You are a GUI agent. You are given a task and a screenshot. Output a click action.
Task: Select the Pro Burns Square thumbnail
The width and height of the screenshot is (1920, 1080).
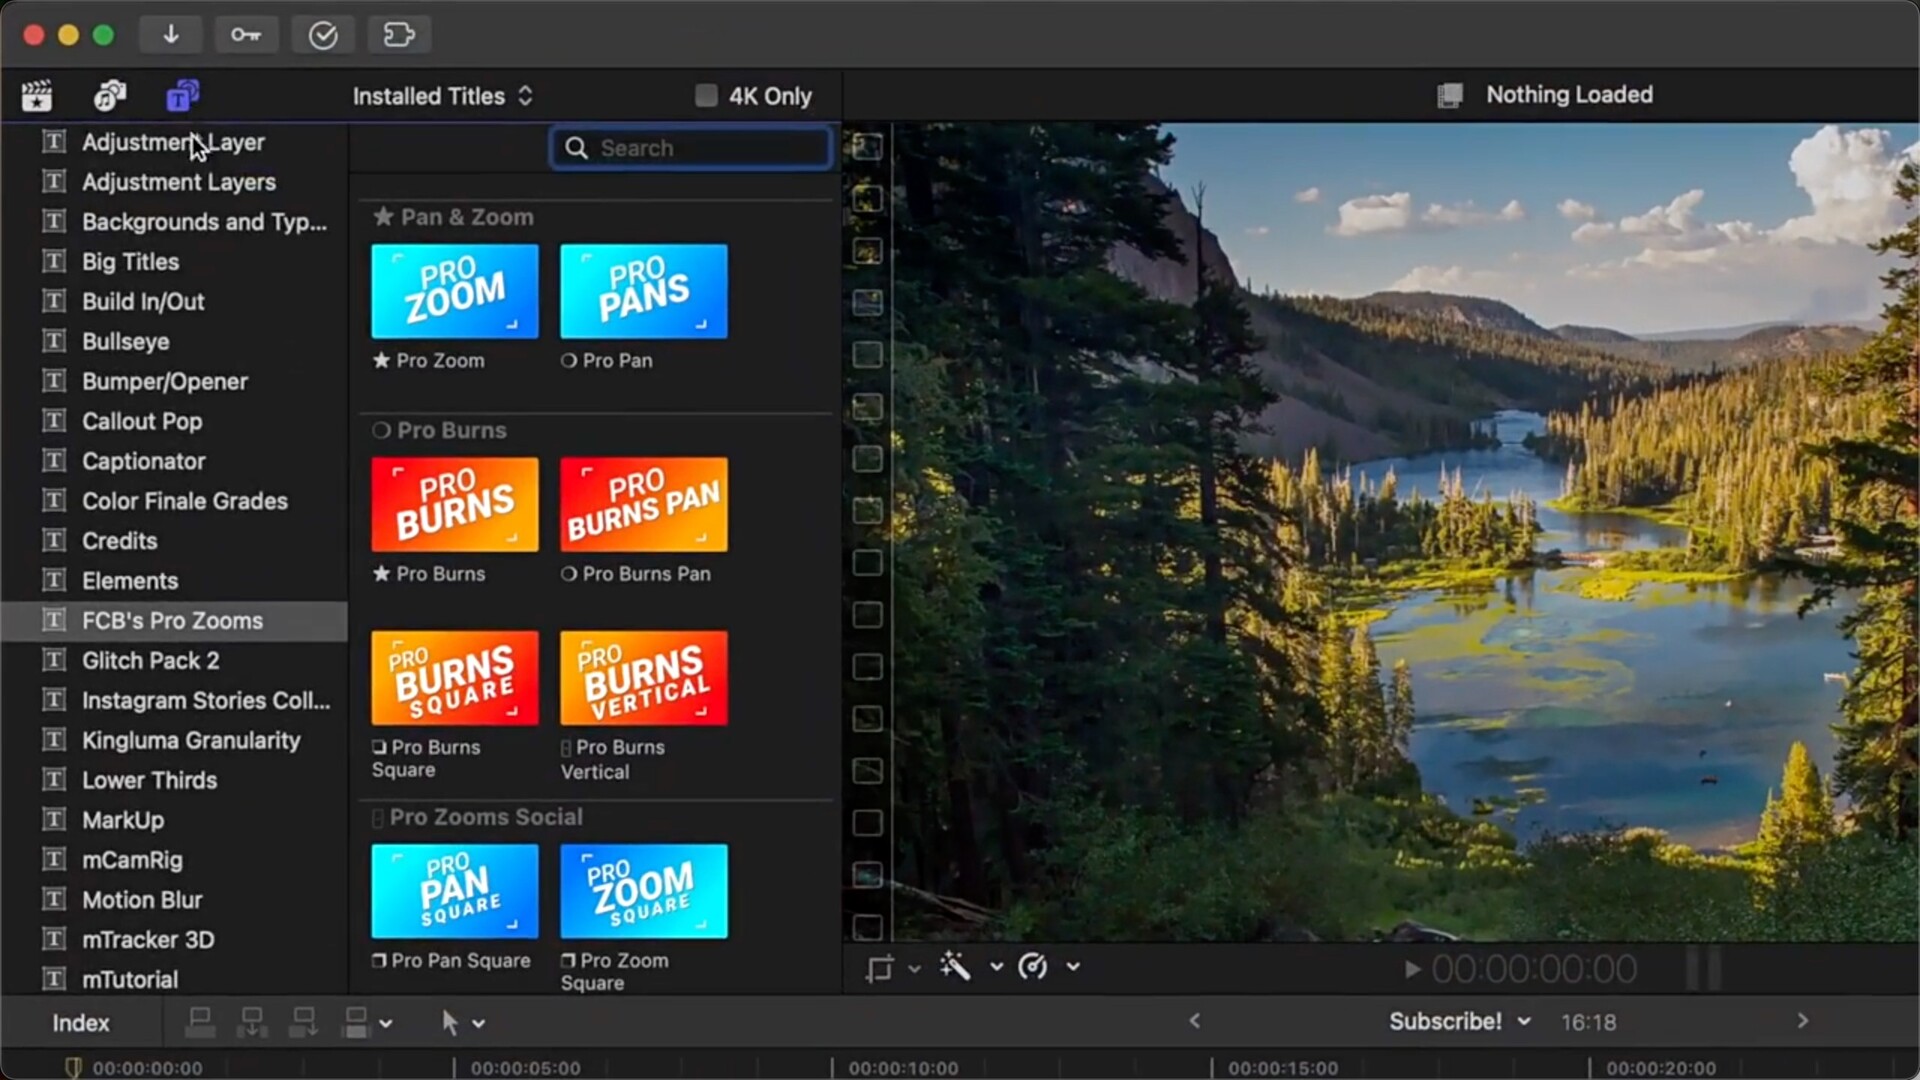tap(455, 678)
